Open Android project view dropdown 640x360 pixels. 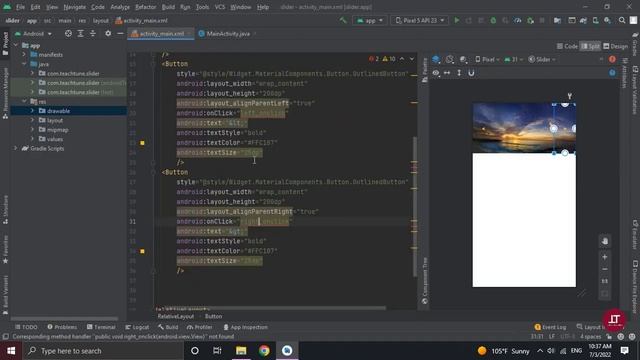[x=33, y=33]
